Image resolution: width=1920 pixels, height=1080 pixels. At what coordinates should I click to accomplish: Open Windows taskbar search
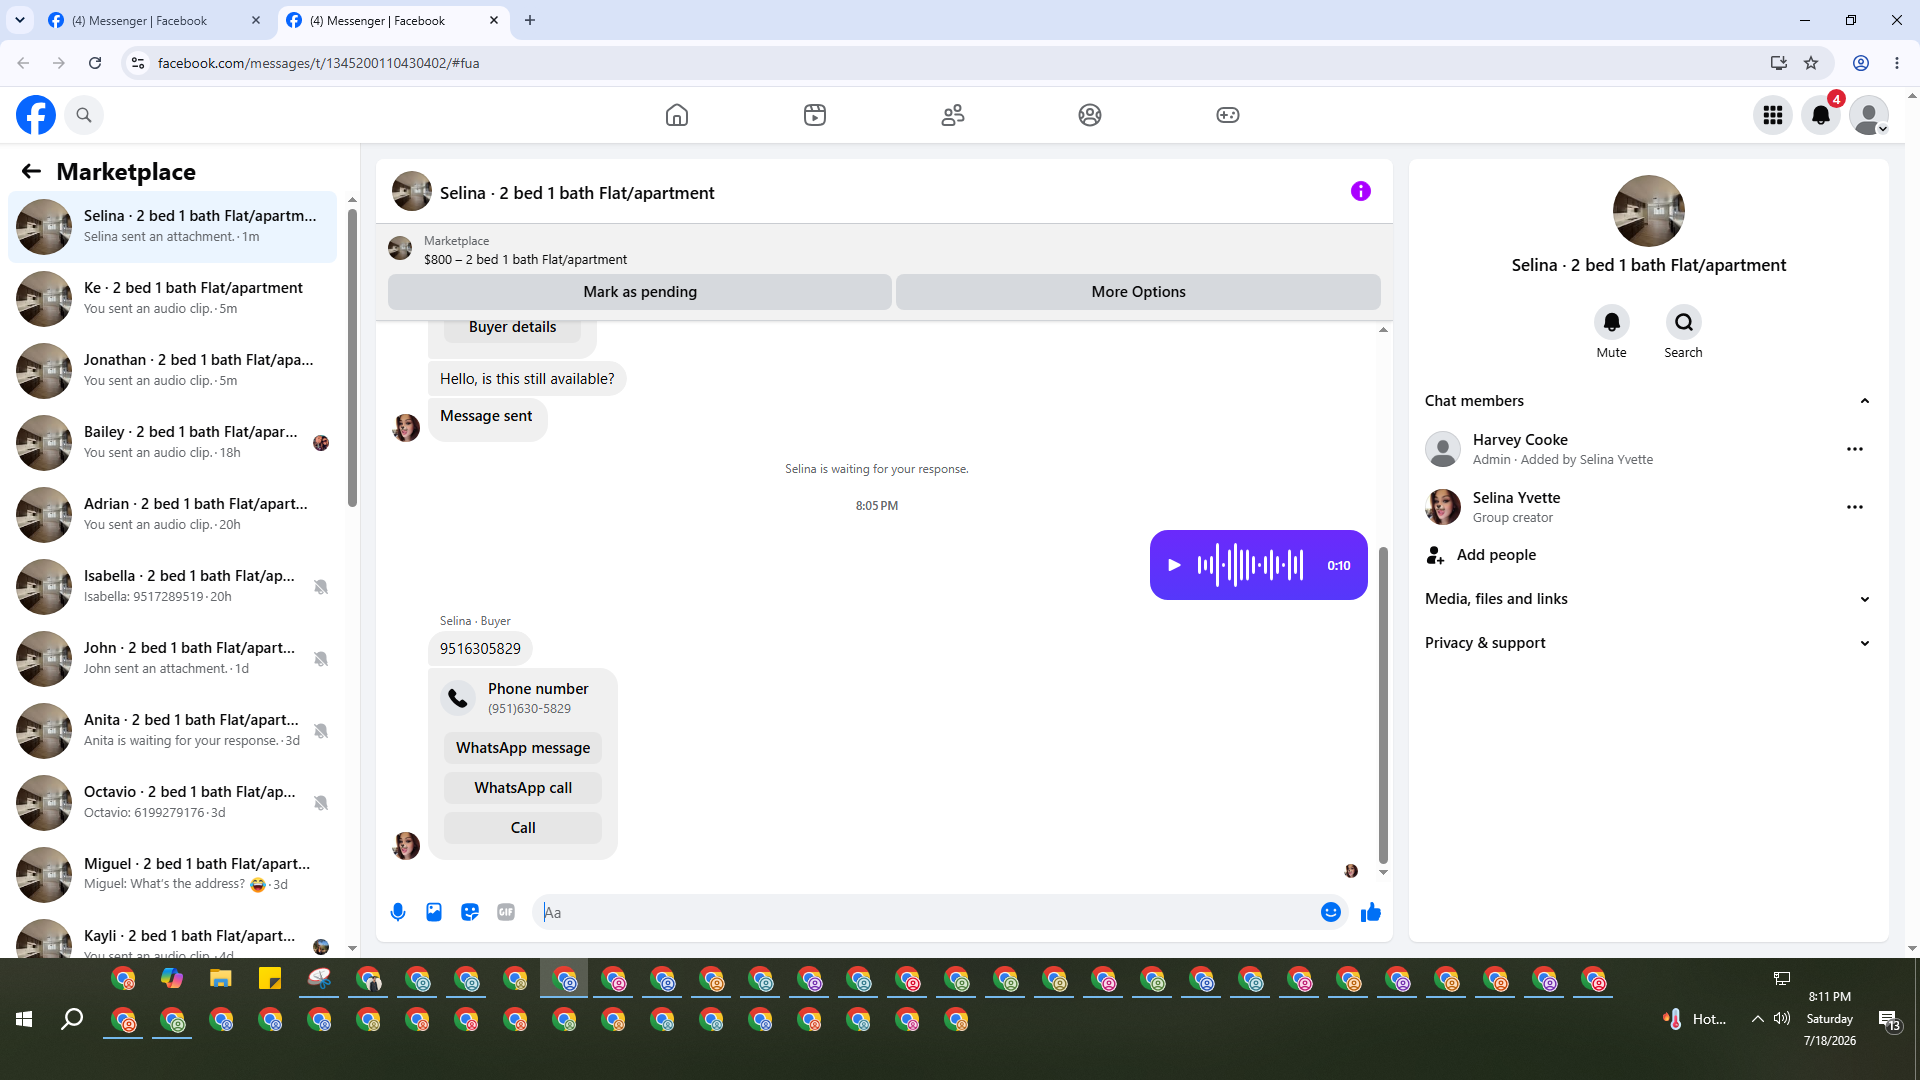(x=72, y=1019)
